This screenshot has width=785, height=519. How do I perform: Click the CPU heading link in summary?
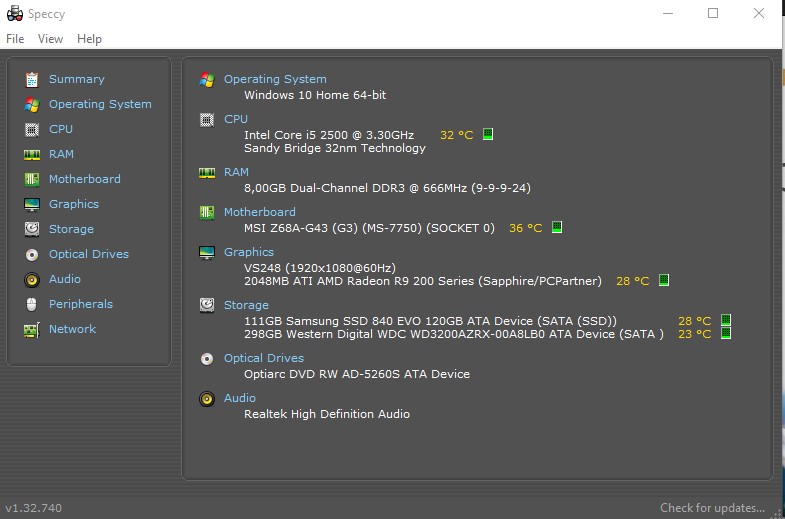[x=236, y=119]
